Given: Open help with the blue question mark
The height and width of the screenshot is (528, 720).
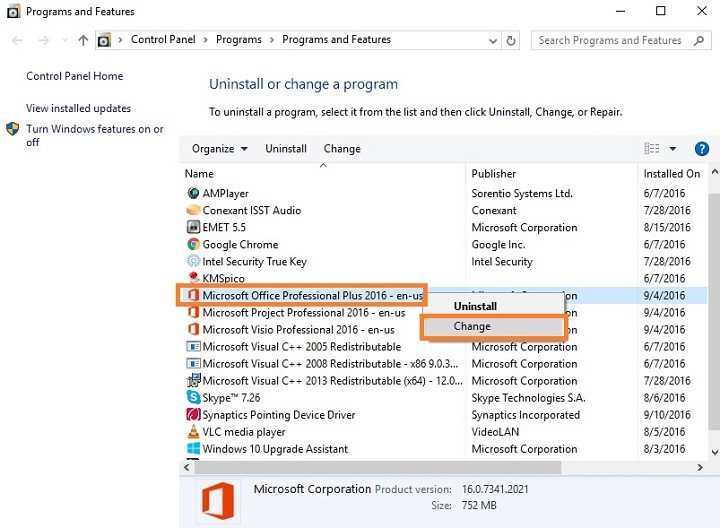Looking at the screenshot, I should tap(702, 149).
